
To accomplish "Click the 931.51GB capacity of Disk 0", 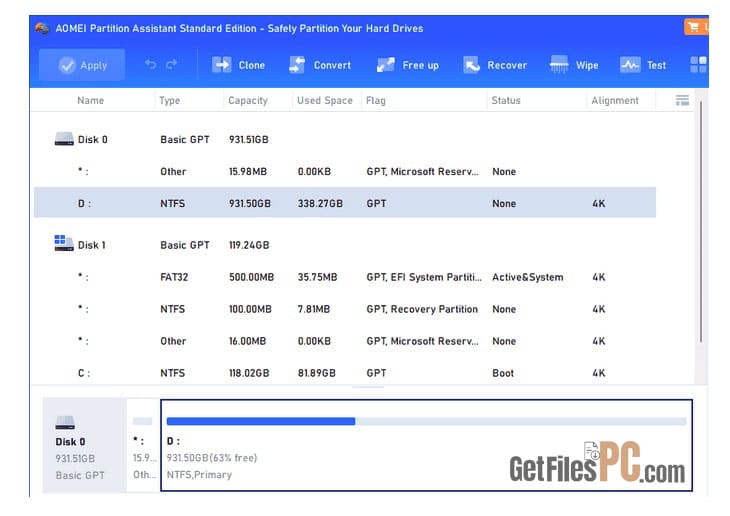I will (x=248, y=140).
